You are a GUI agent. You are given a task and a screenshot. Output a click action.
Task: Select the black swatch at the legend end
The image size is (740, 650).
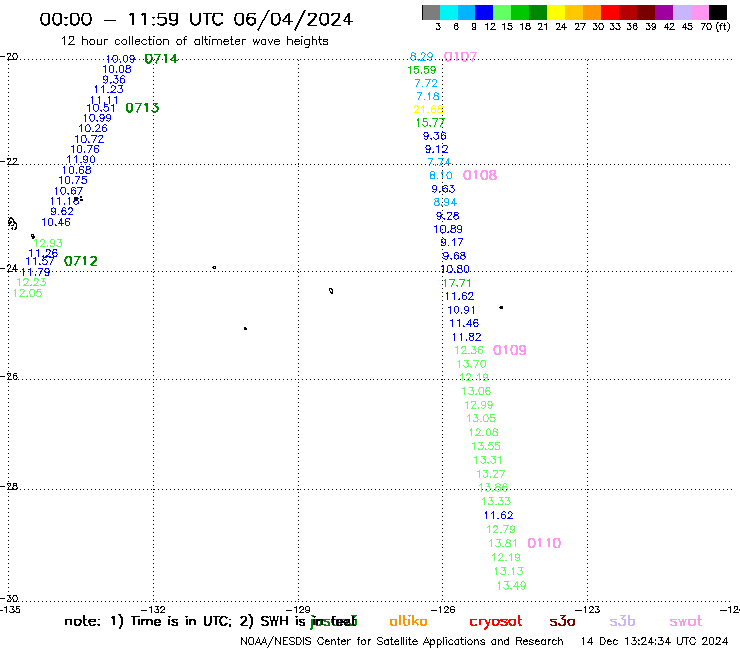[718, 12]
